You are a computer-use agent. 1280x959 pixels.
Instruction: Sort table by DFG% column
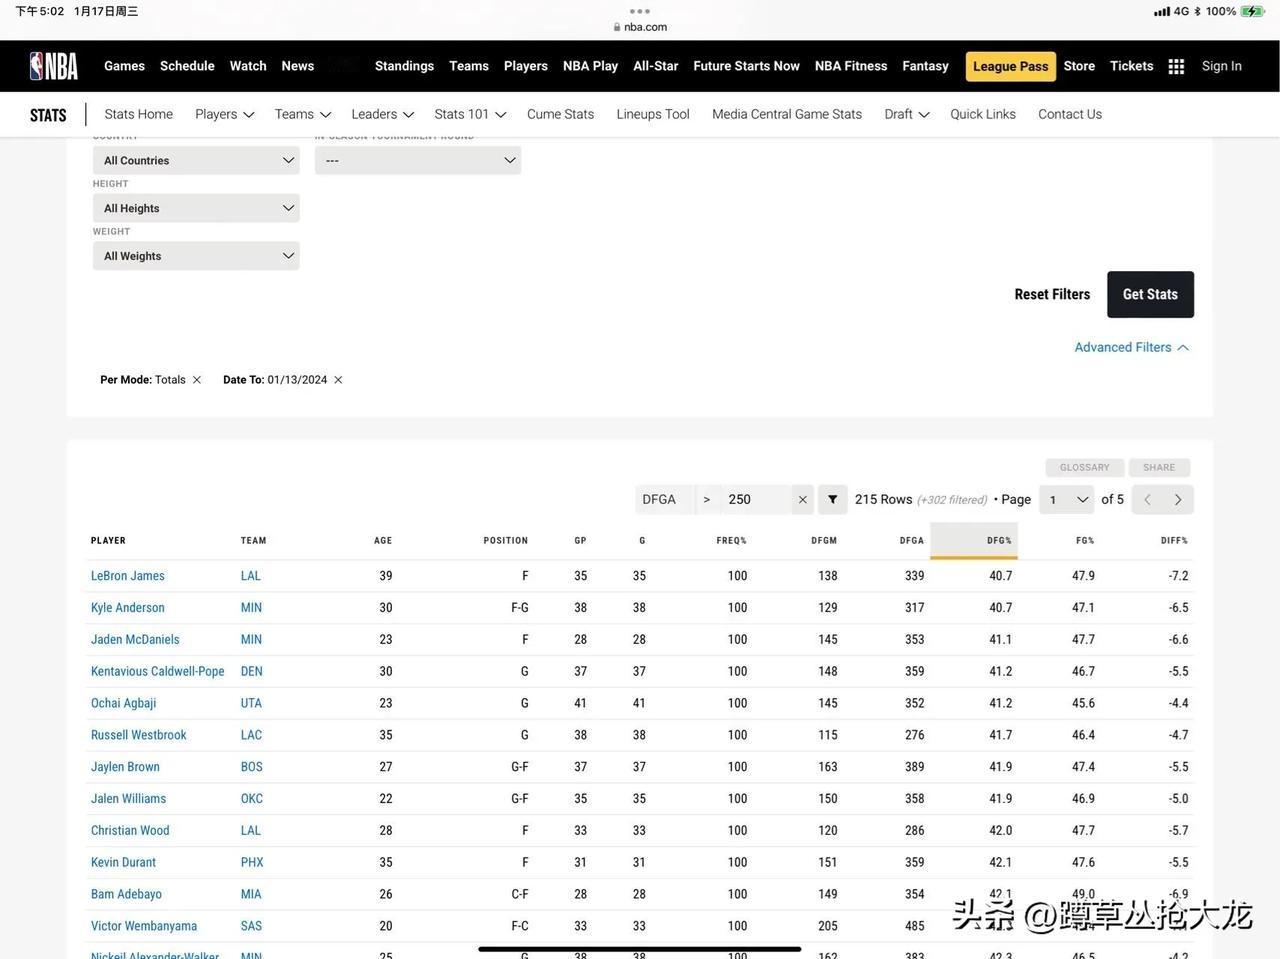[974, 540]
